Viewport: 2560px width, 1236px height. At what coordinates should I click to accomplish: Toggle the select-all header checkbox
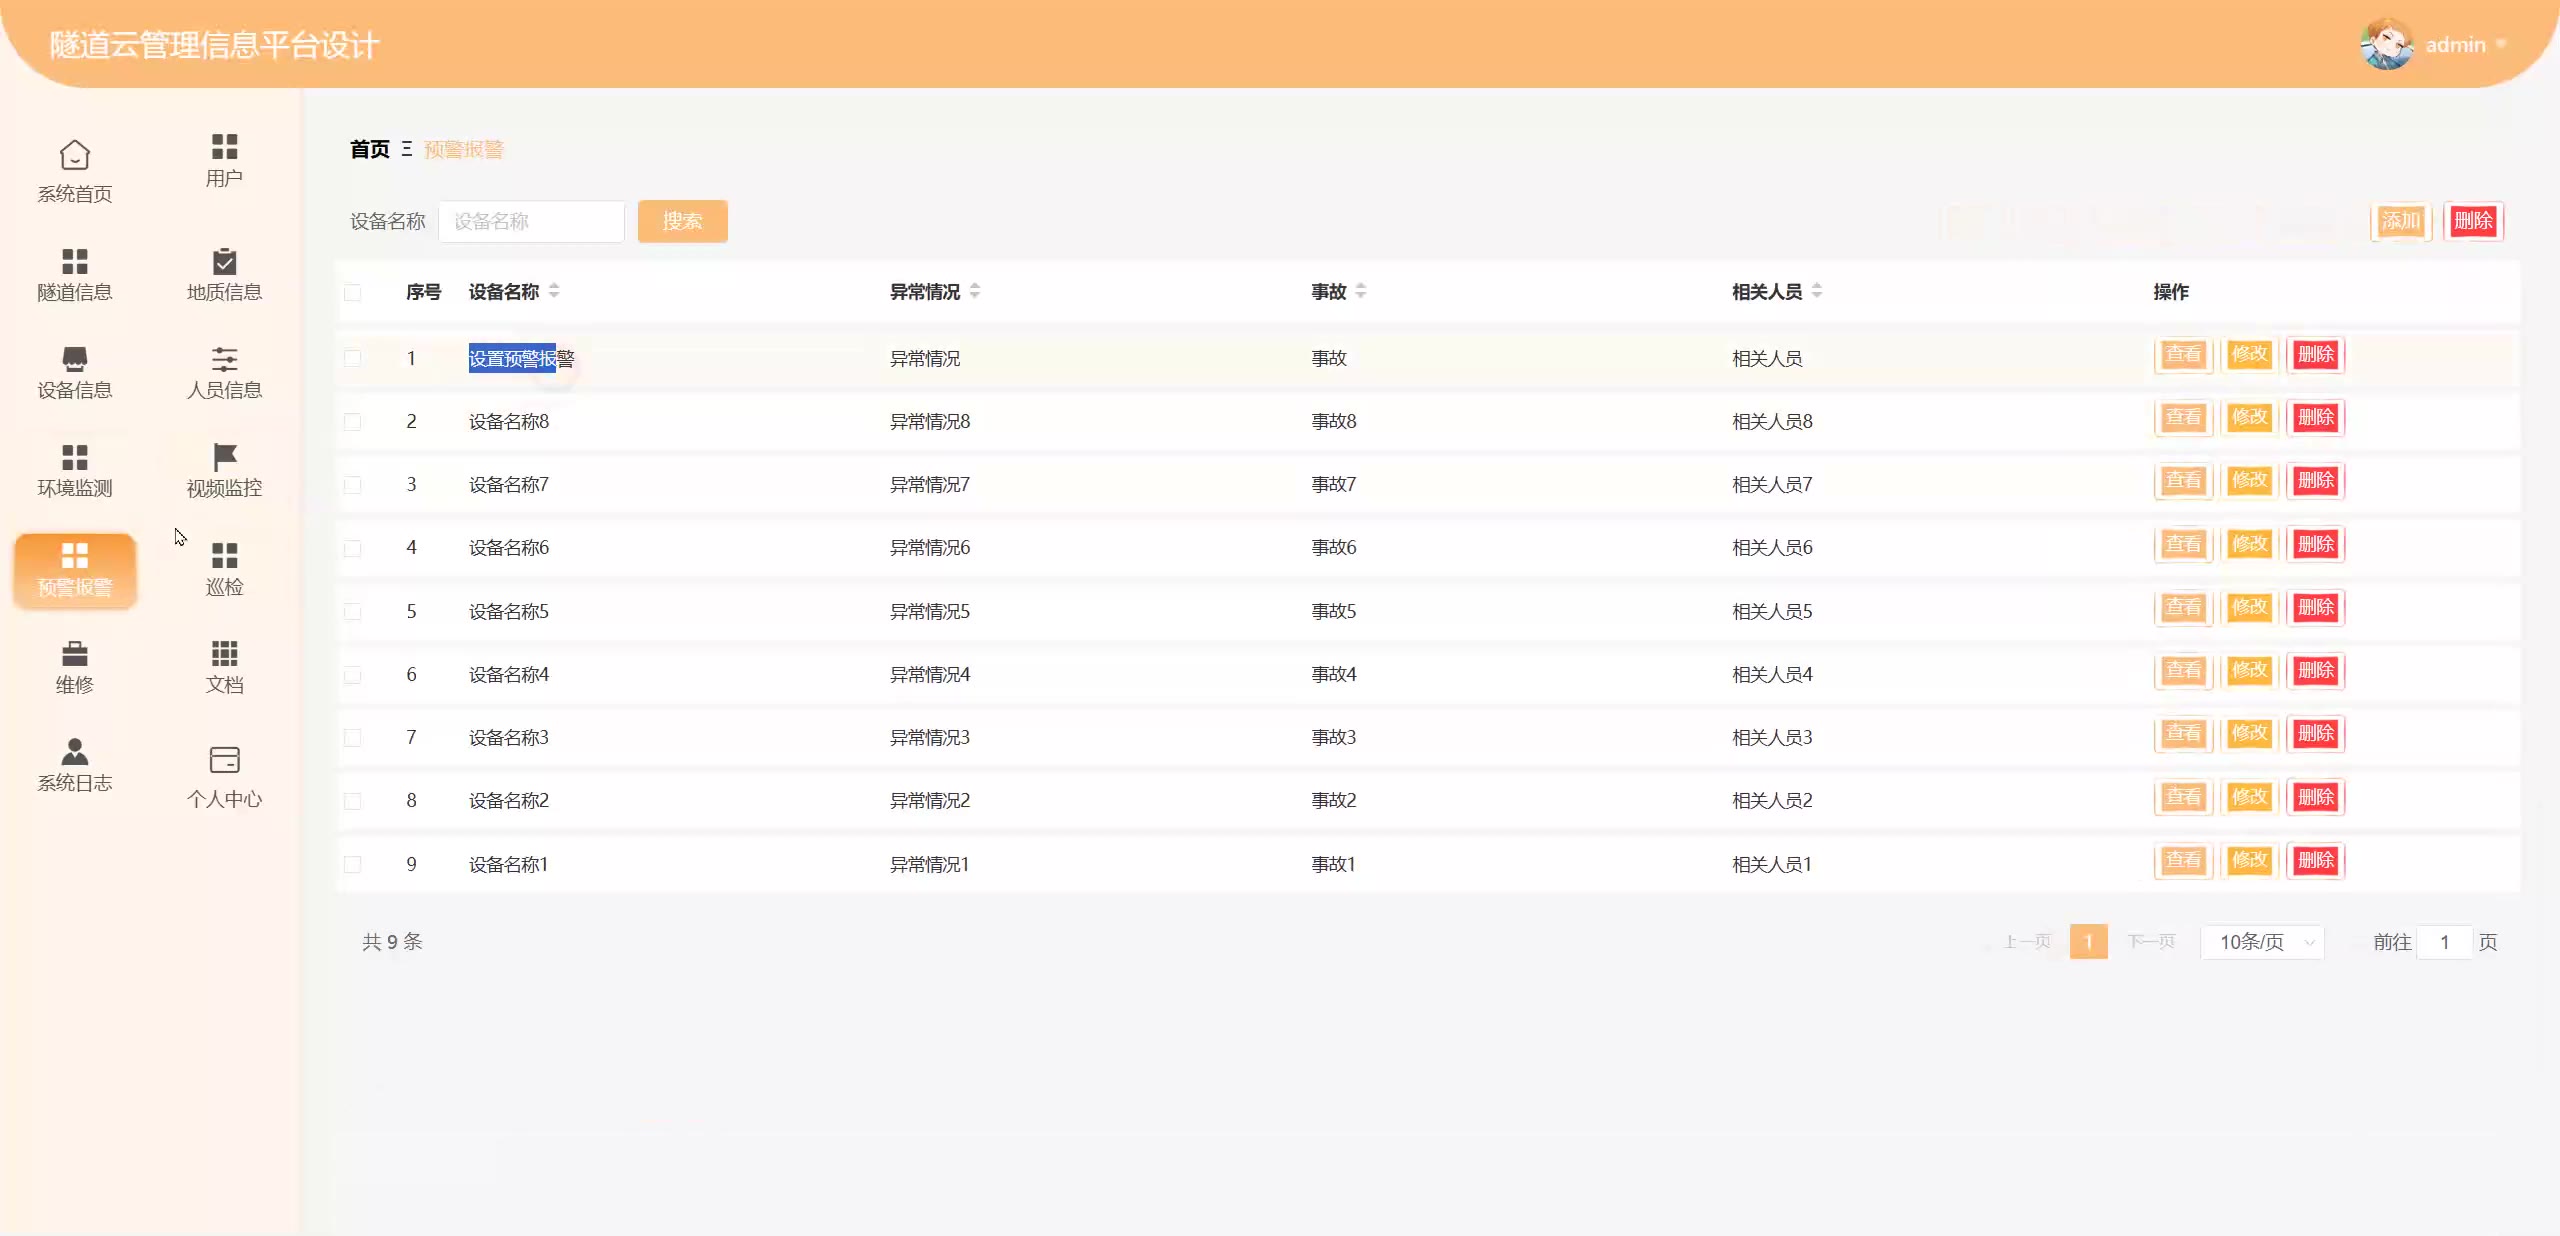click(x=352, y=292)
